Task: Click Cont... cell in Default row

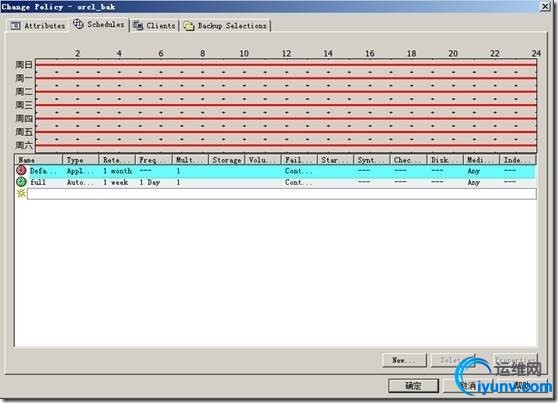Action: coord(298,171)
